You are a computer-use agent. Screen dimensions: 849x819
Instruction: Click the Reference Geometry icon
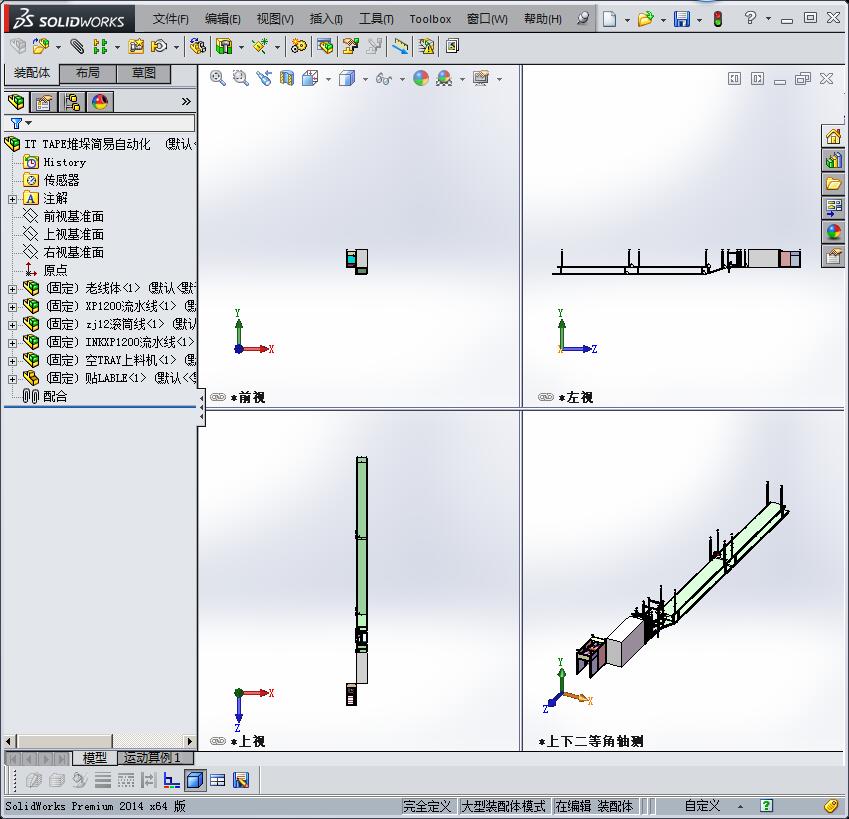(260, 47)
